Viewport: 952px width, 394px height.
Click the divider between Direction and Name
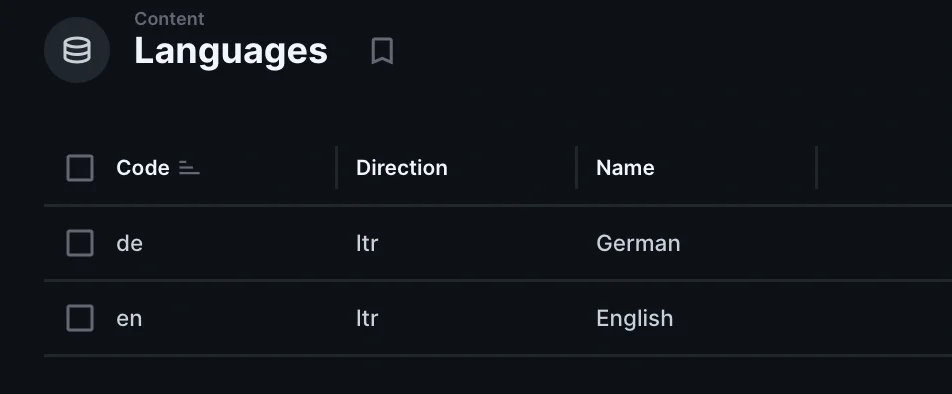pos(576,168)
